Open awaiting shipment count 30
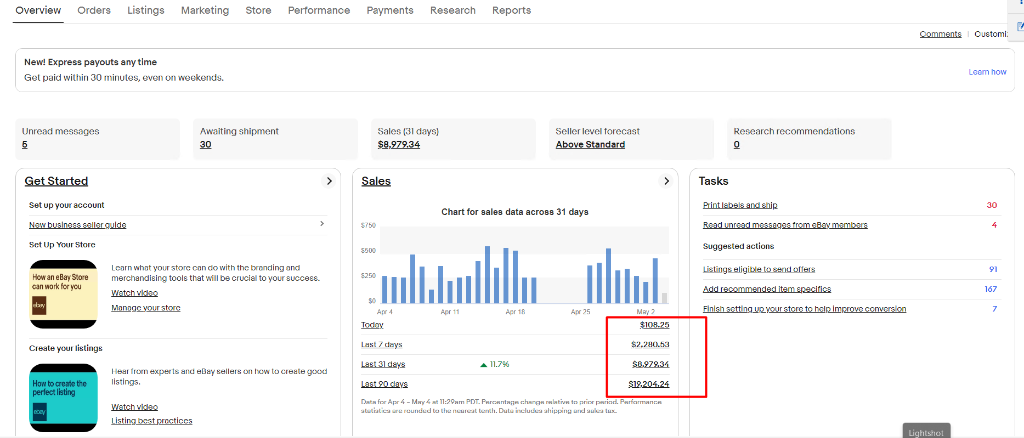The width and height of the screenshot is (1024, 438). tap(206, 145)
